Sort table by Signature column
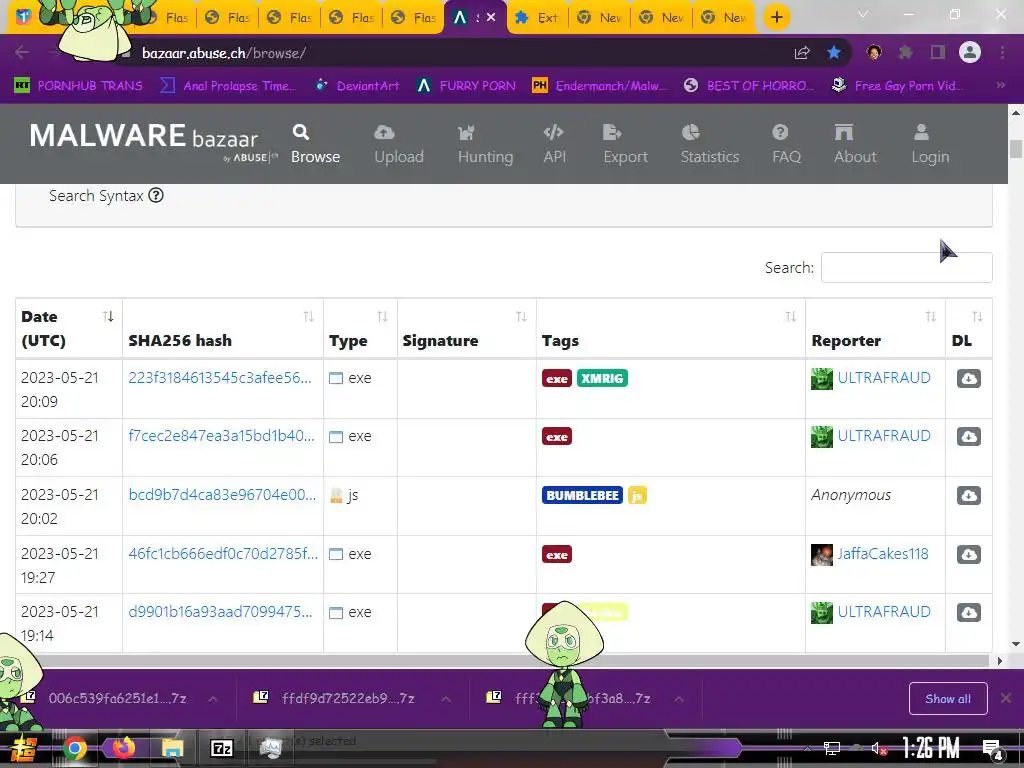 [466, 328]
